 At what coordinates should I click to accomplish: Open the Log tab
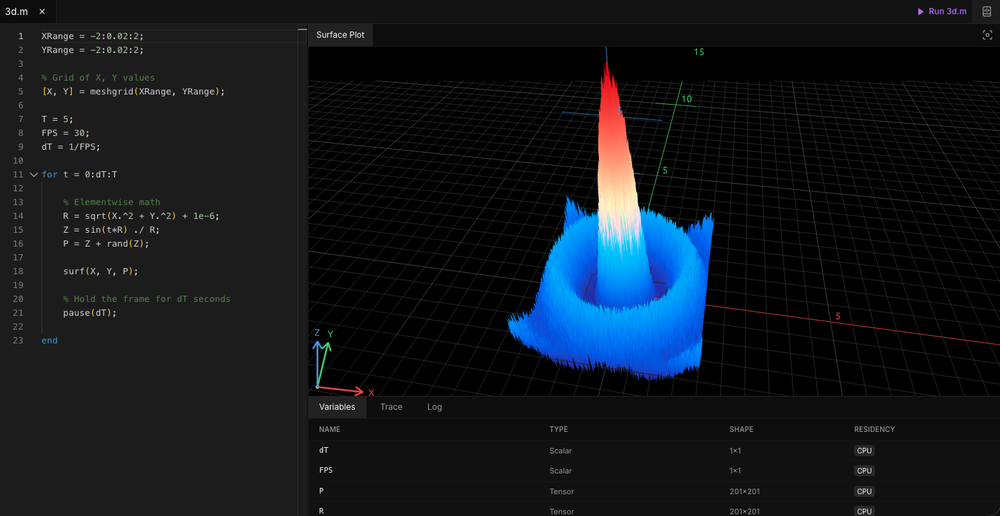(x=434, y=407)
